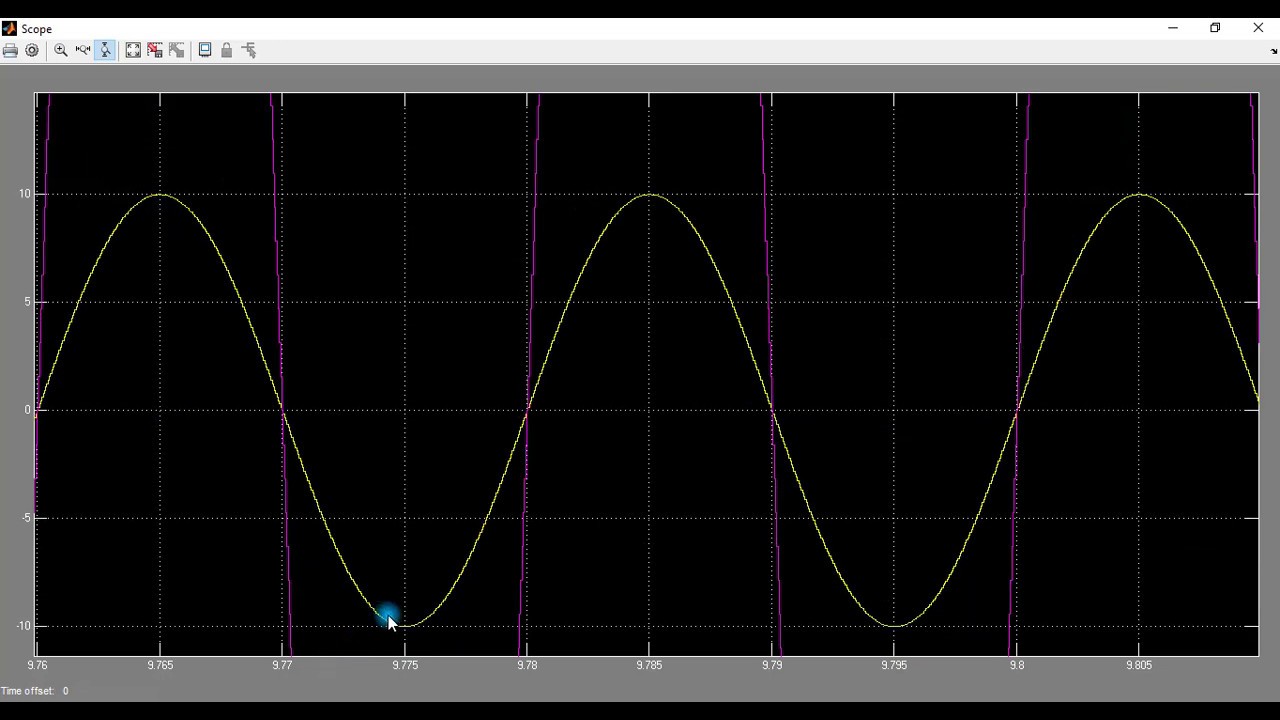1280x720 pixels.
Task: Click y-axis label 10
Action: click(x=24, y=194)
